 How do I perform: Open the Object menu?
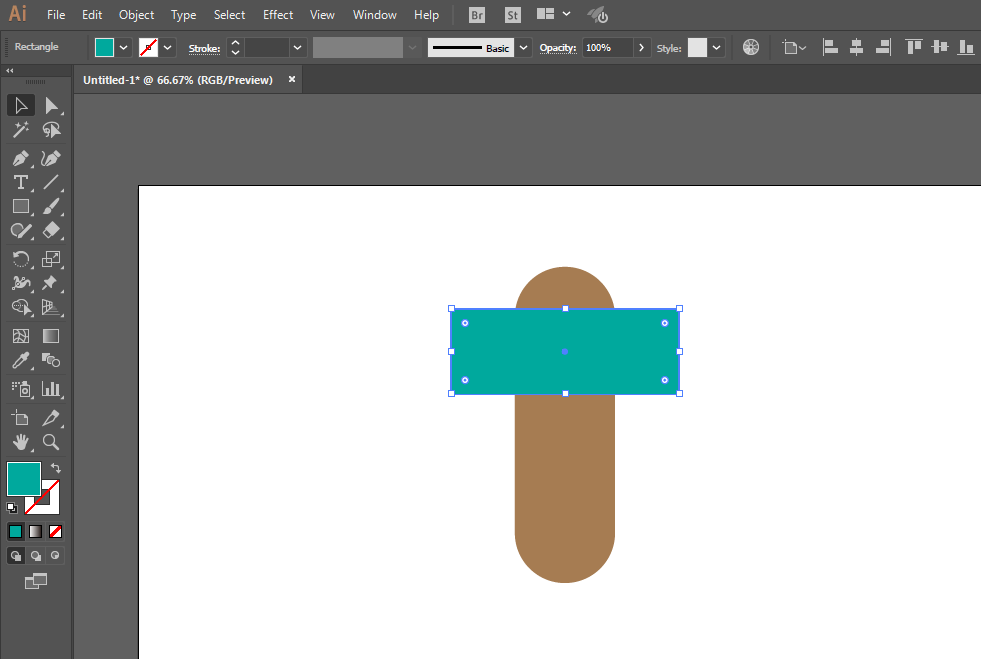click(x=136, y=14)
